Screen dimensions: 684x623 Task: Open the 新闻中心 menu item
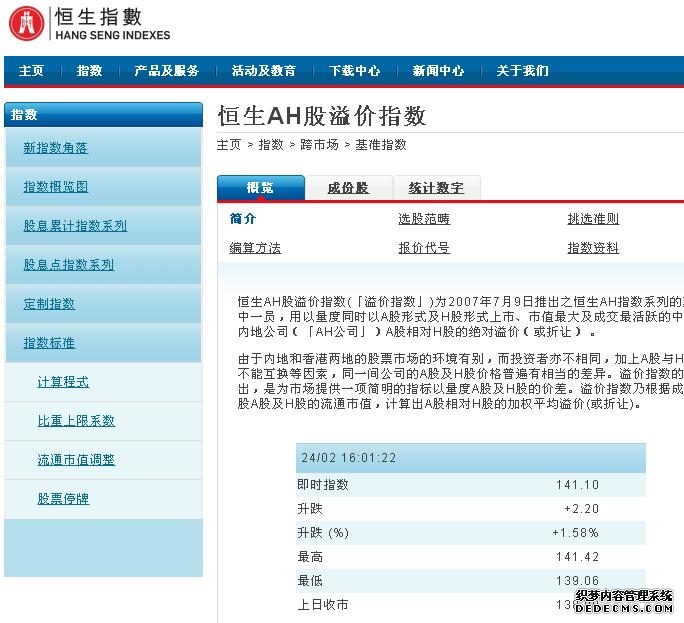point(438,71)
